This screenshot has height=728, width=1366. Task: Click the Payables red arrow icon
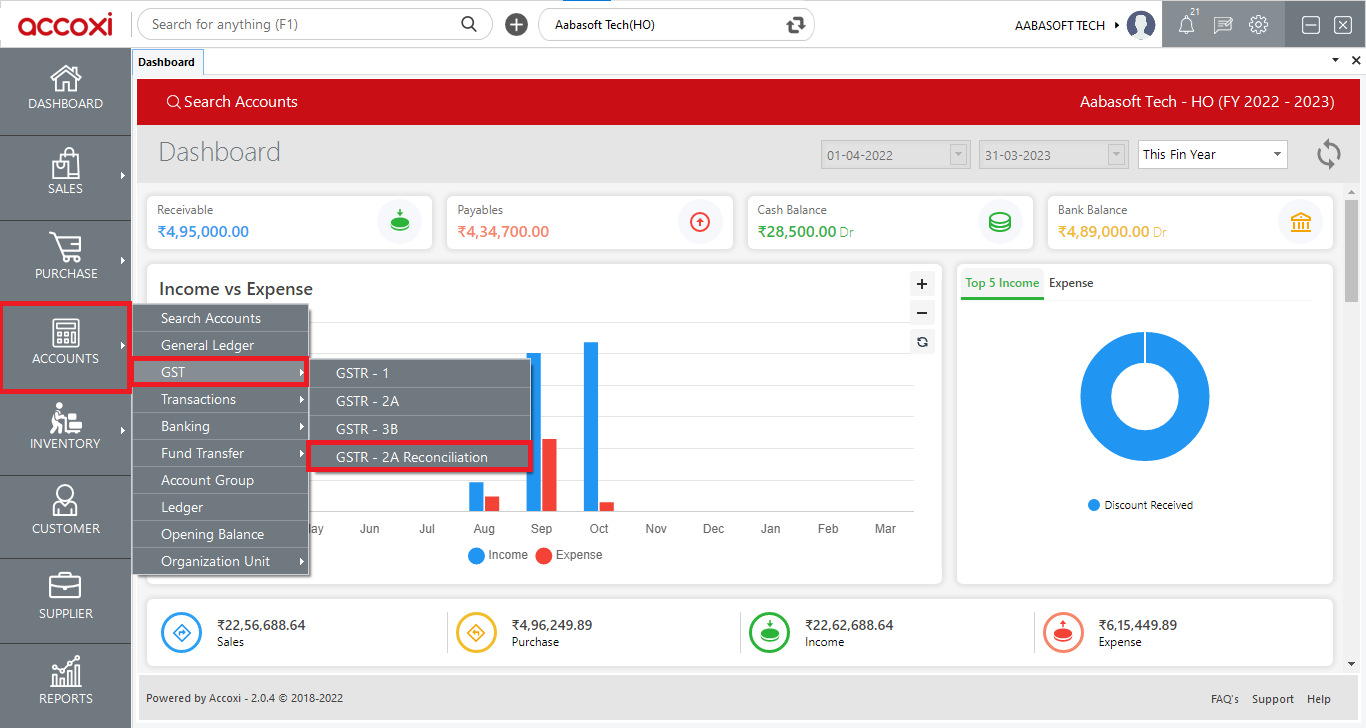click(700, 222)
